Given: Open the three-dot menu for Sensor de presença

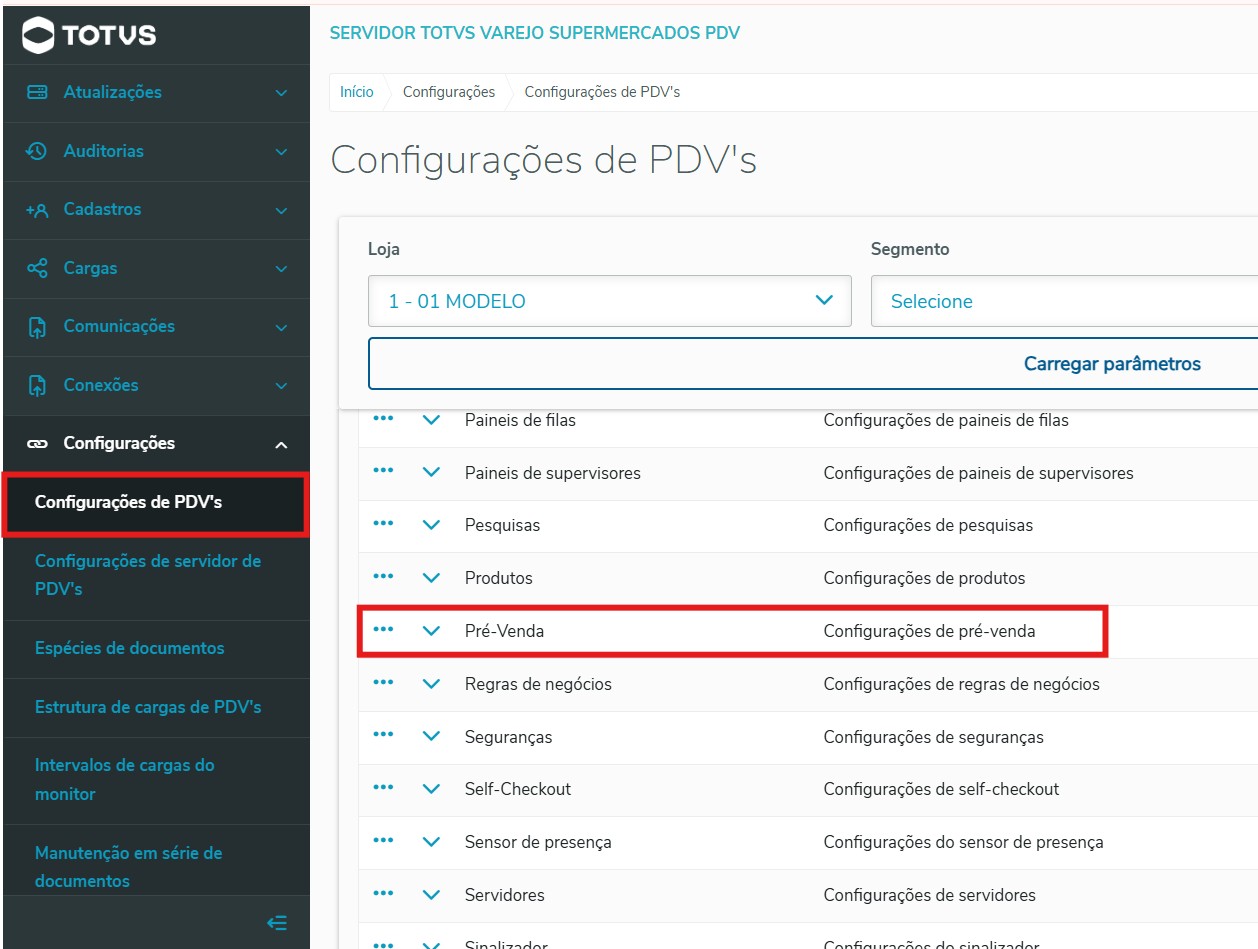Looking at the screenshot, I should pos(383,840).
